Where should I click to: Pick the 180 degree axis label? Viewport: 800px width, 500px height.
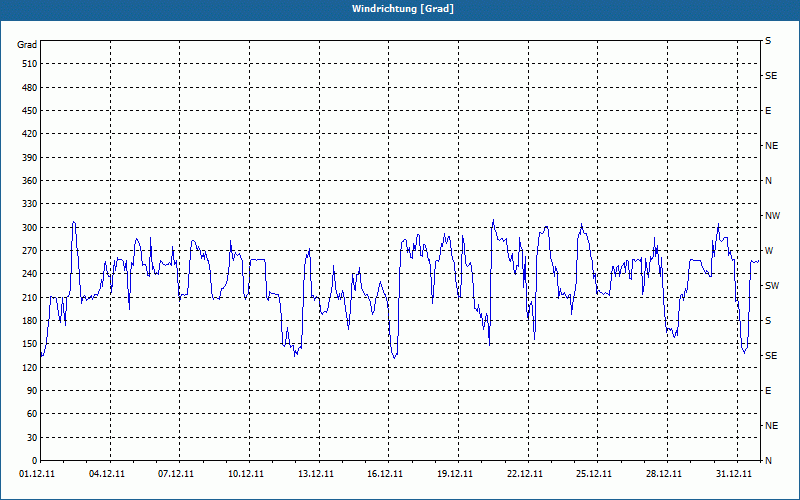point(30,321)
